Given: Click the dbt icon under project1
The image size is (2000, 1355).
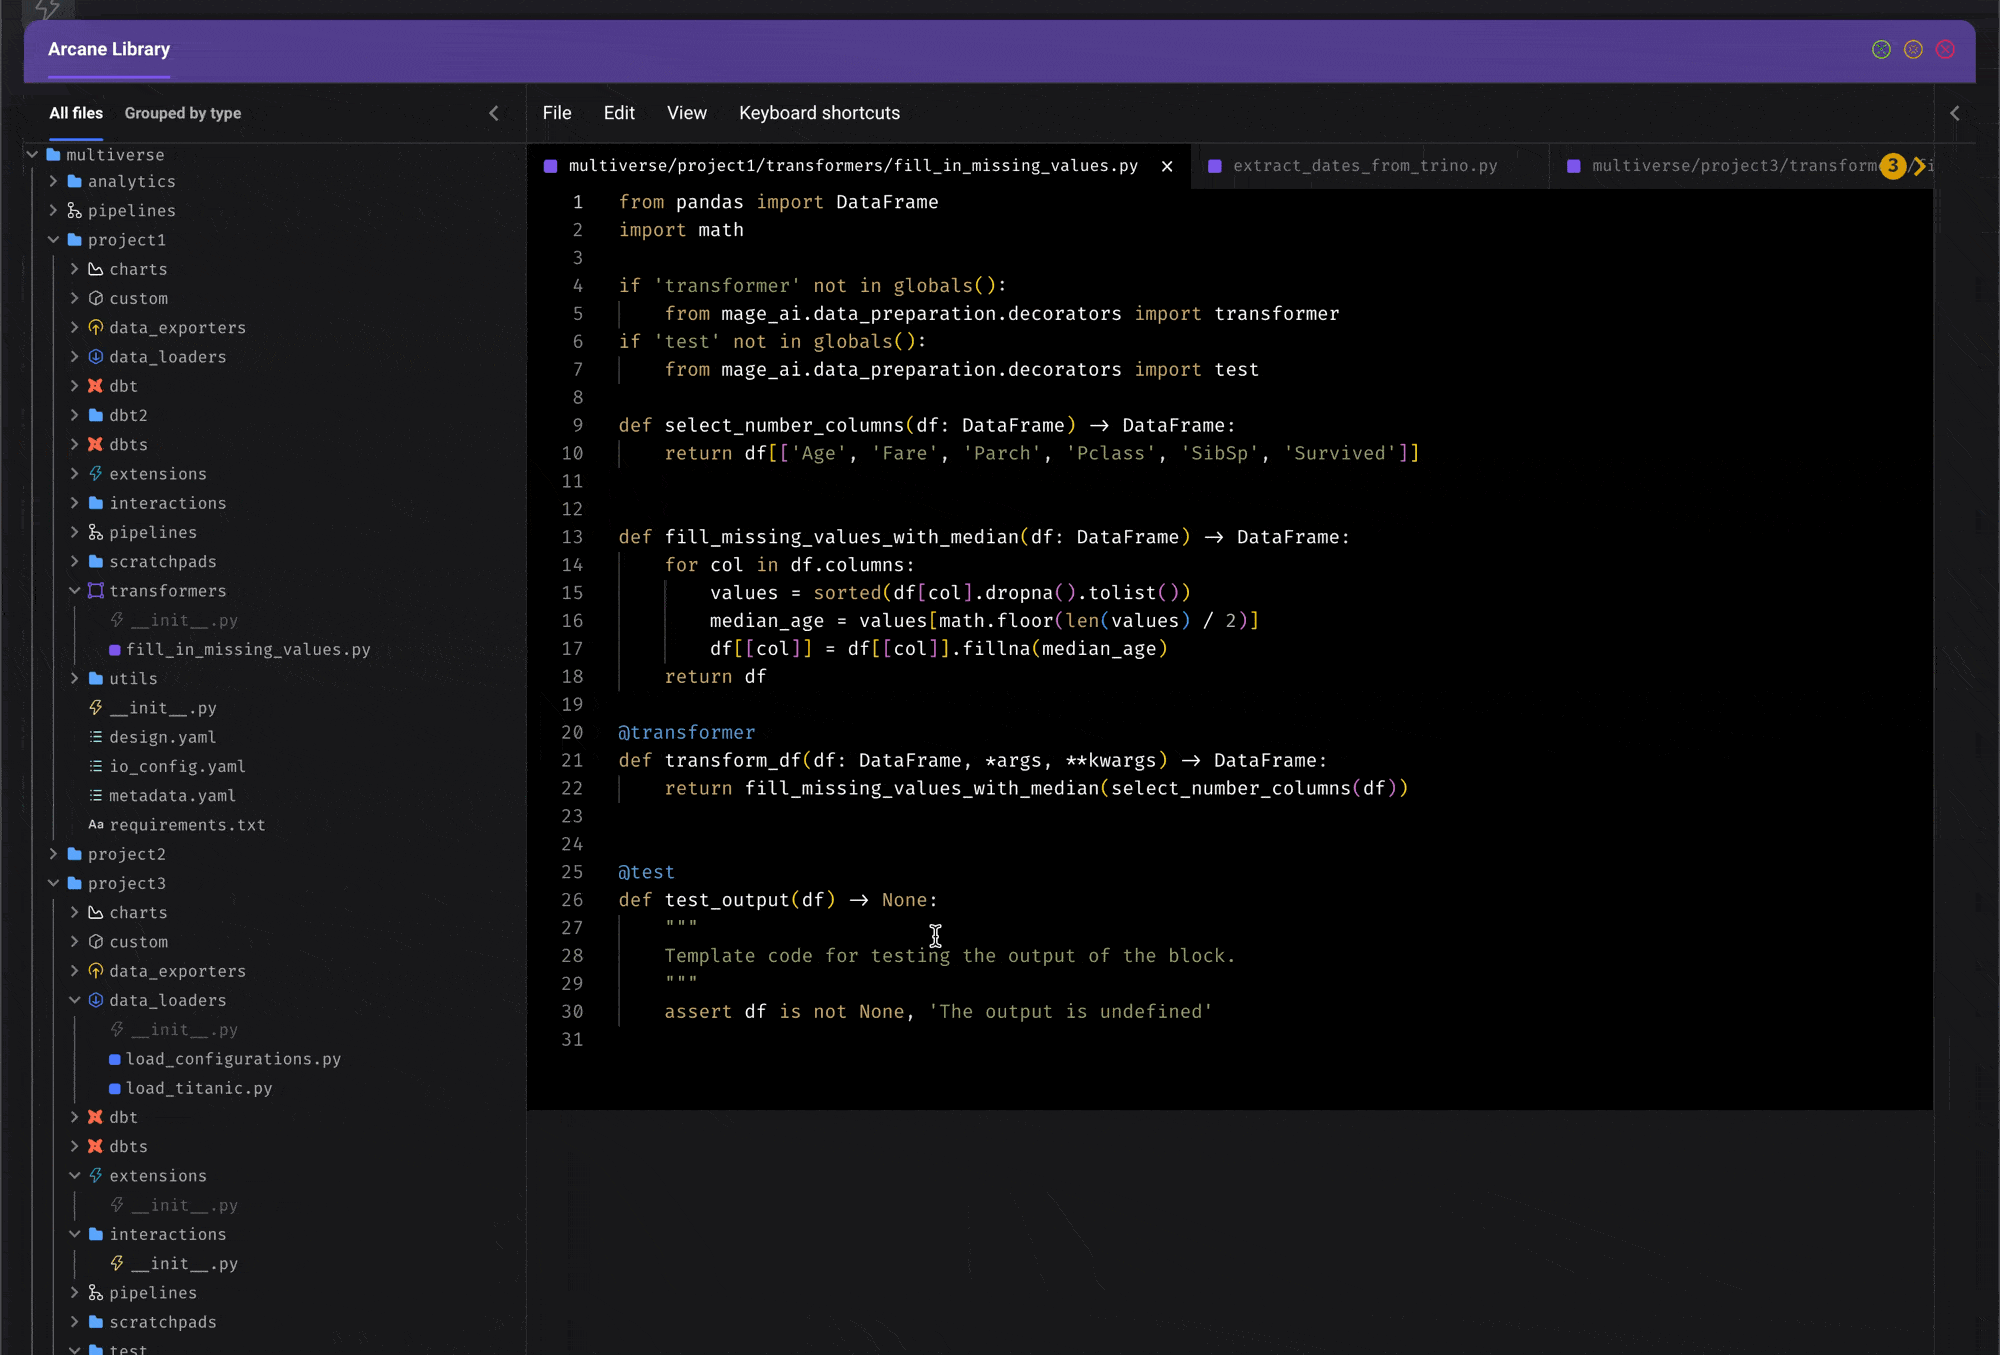Looking at the screenshot, I should (x=96, y=386).
